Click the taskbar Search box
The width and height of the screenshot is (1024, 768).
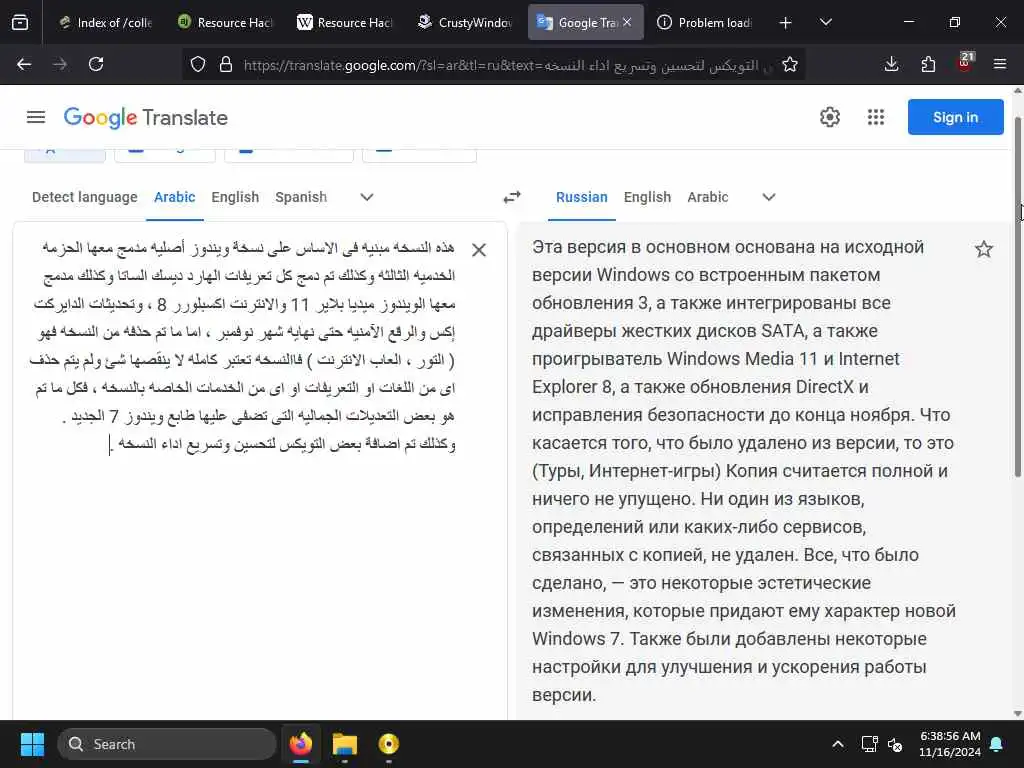click(167, 744)
